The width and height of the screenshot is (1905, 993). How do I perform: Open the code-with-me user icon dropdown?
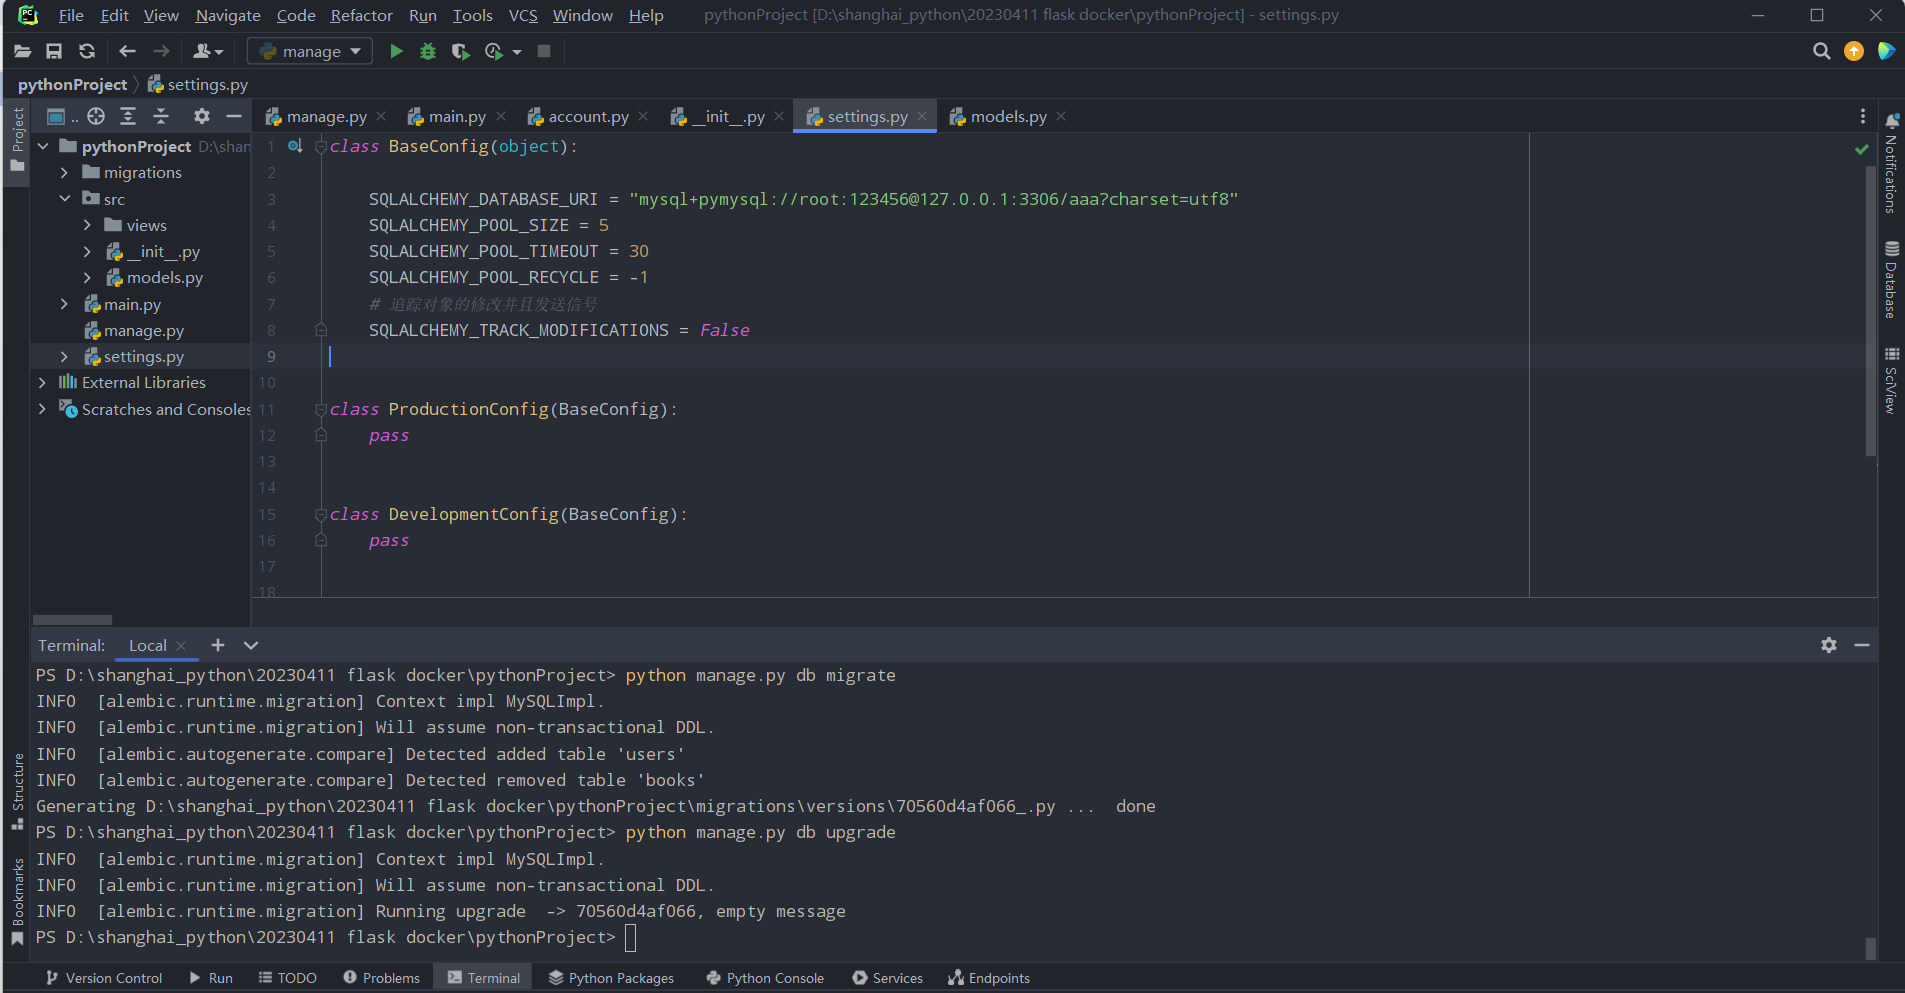(x=208, y=51)
